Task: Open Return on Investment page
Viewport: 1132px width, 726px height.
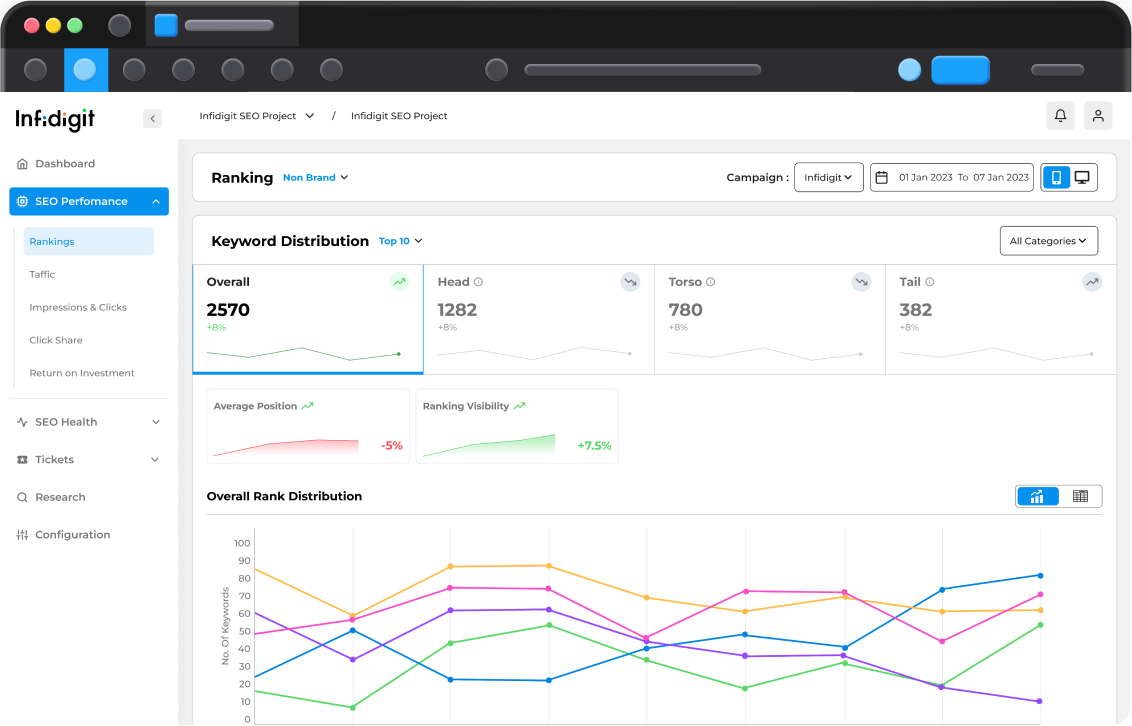Action: [82, 373]
